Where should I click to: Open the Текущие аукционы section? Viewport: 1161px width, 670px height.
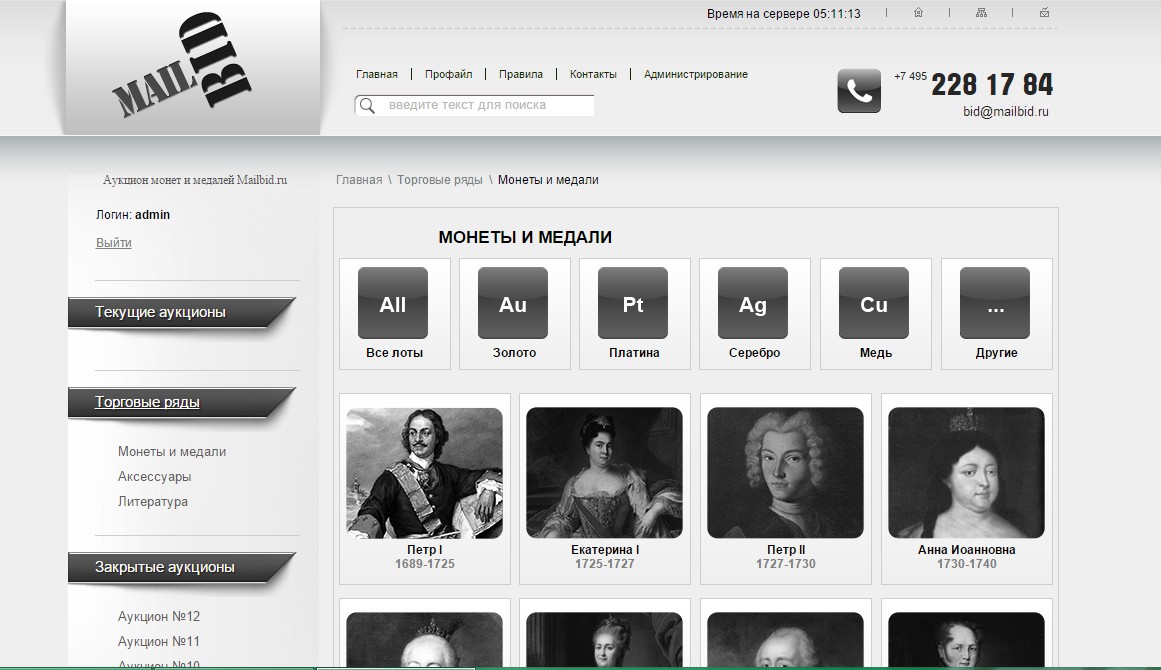[x=181, y=312]
